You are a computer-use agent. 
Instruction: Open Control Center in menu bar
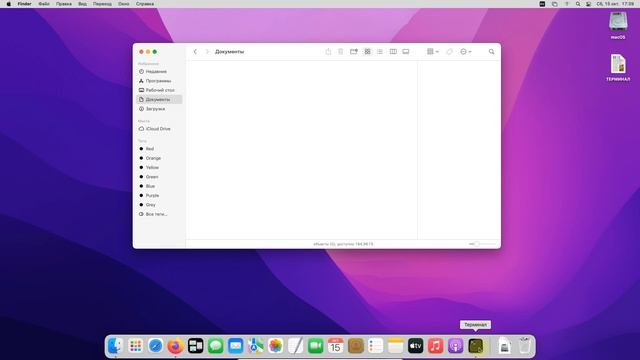588,4
